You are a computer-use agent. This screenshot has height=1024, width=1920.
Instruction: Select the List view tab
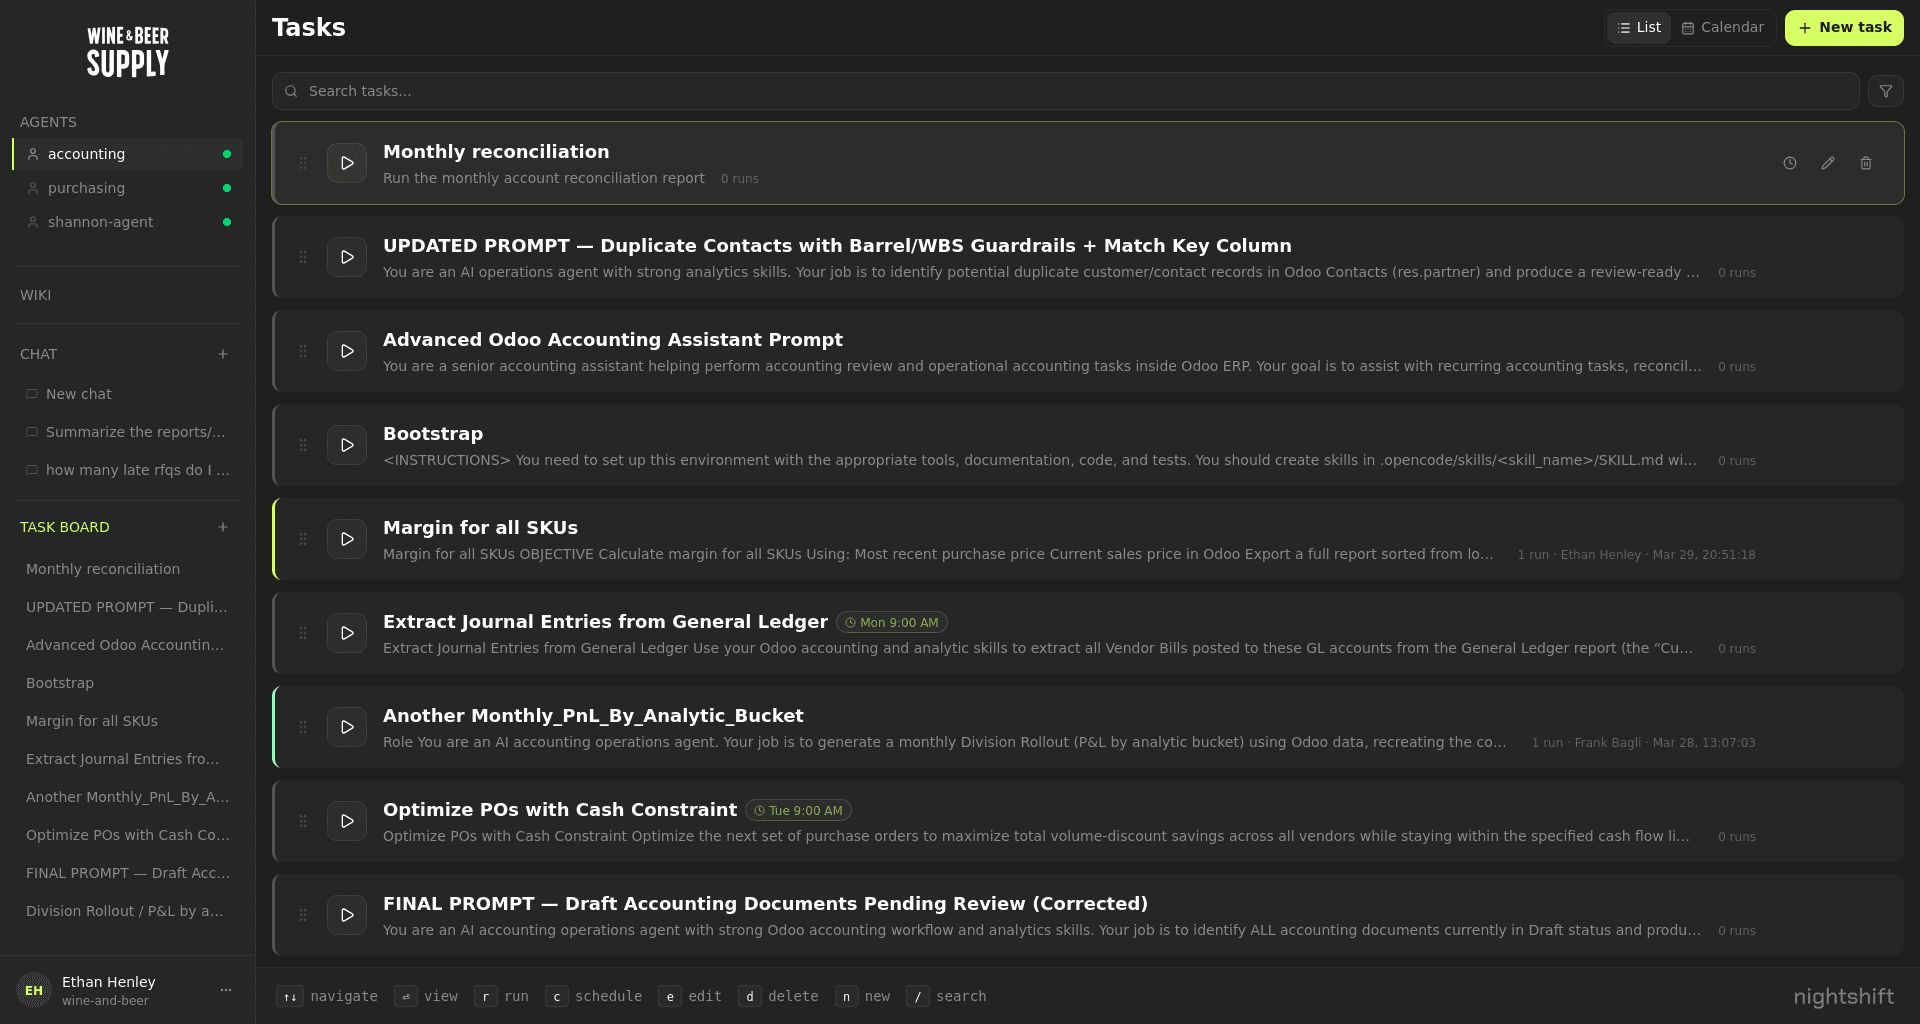(1638, 27)
